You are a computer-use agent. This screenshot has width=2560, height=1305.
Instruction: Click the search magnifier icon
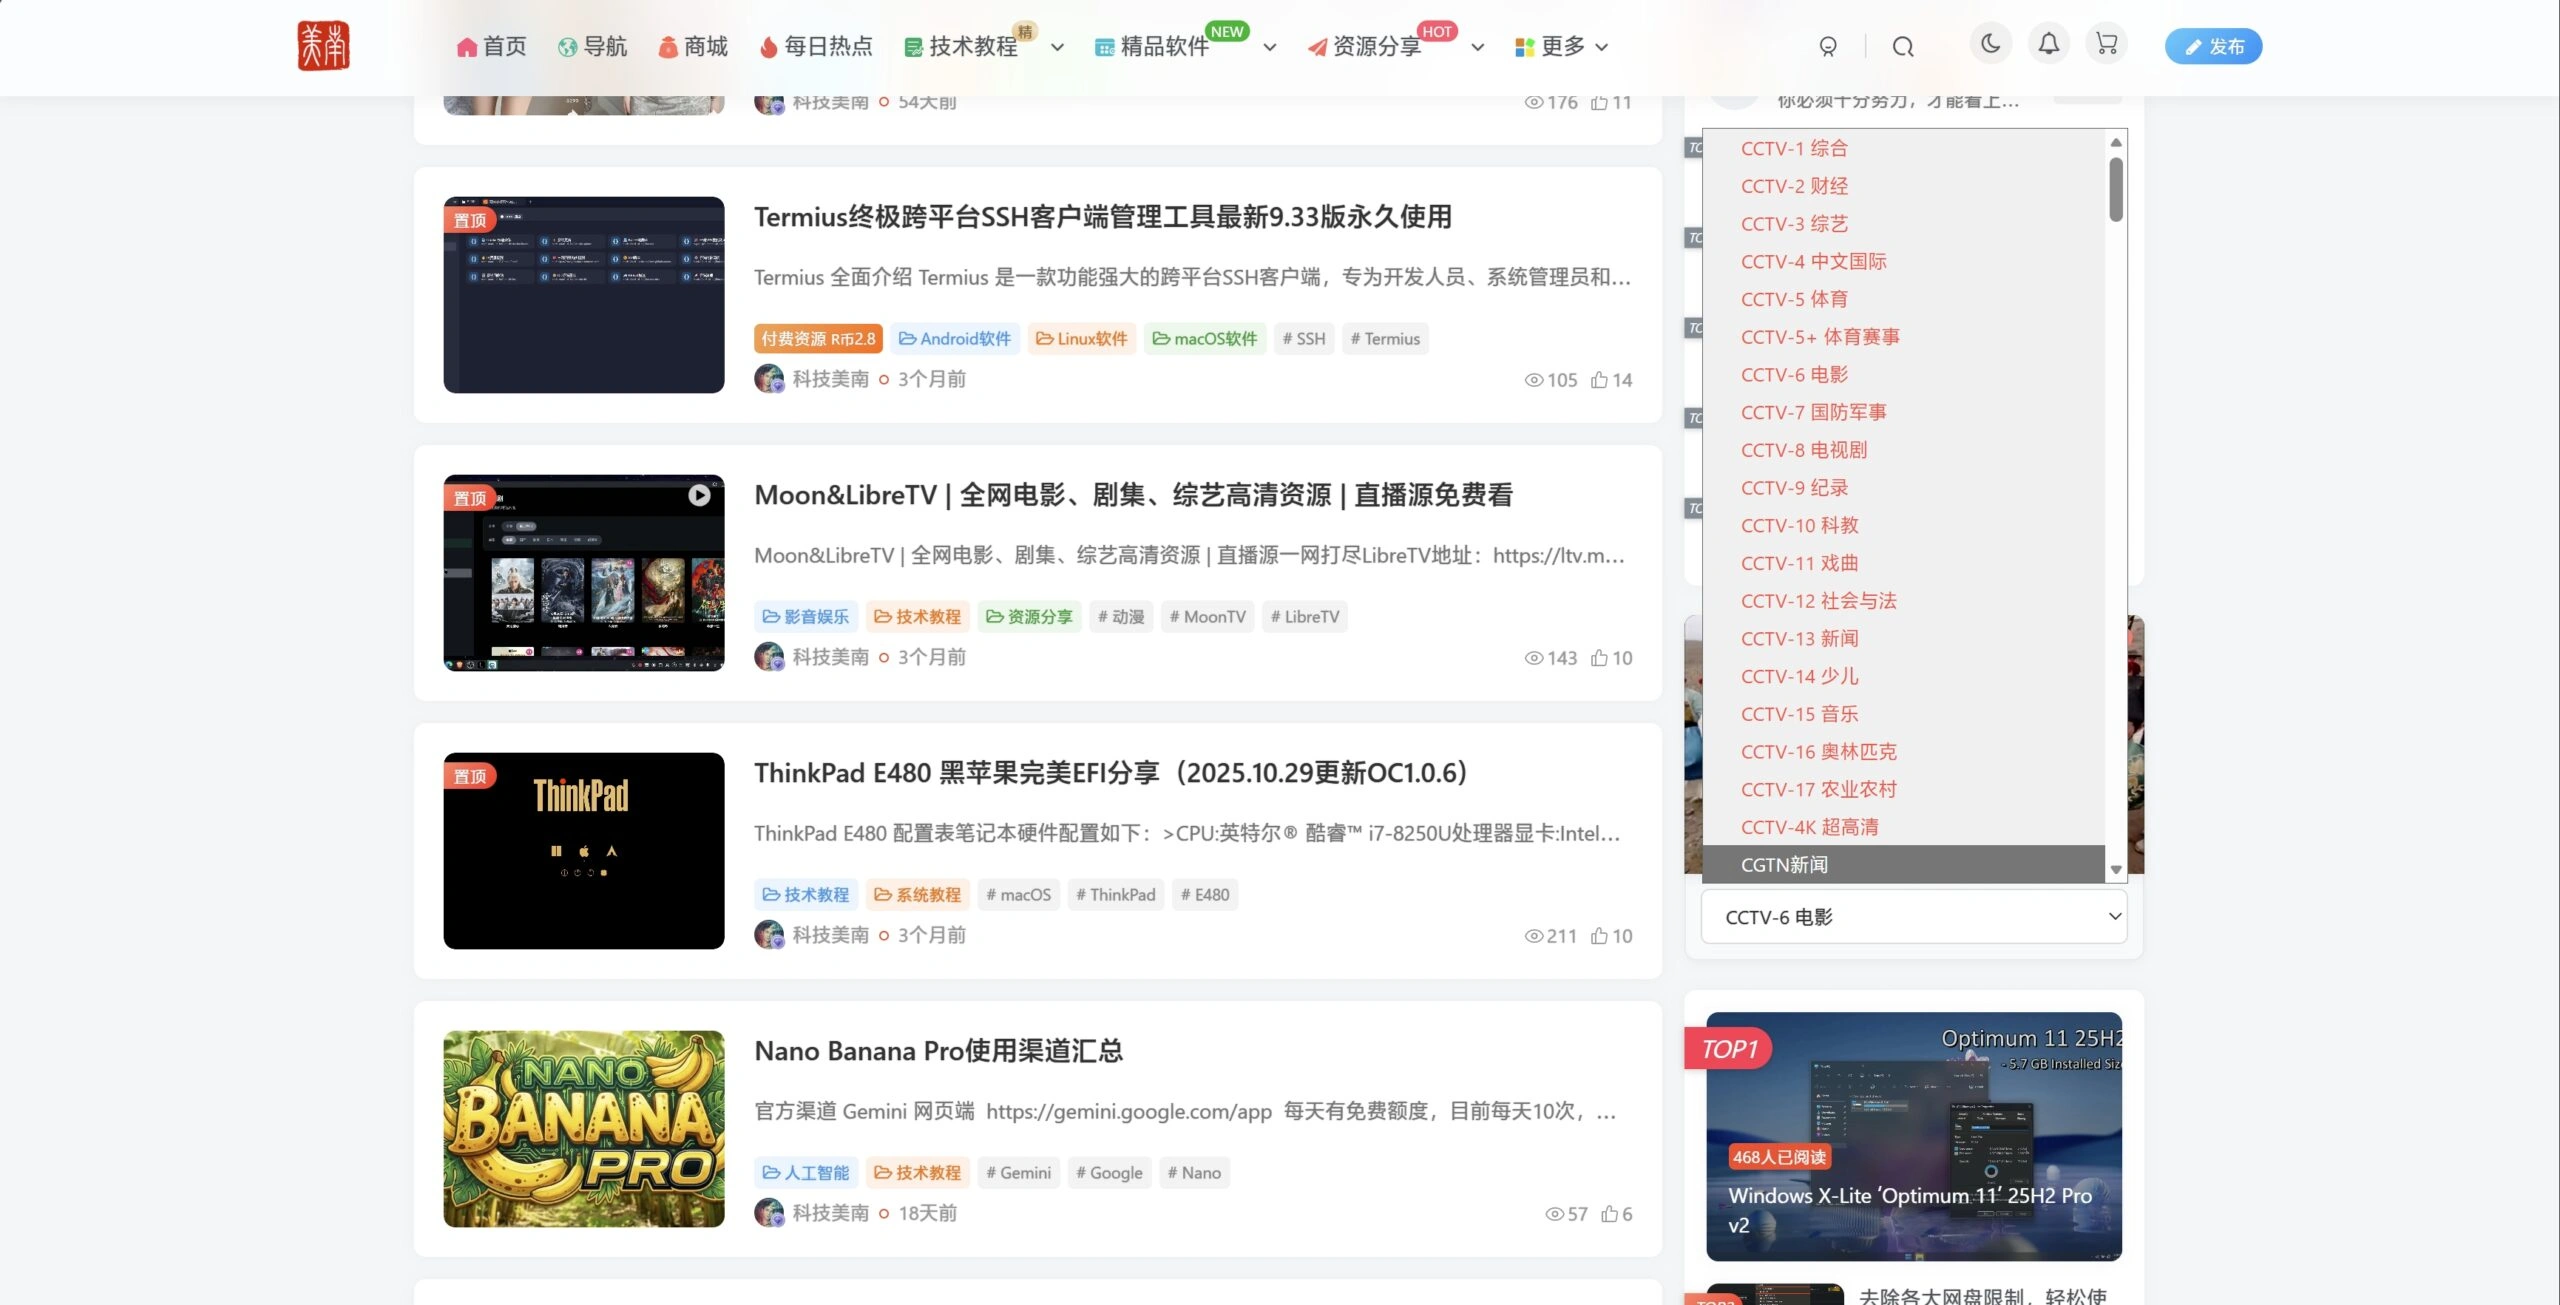click(1903, 47)
